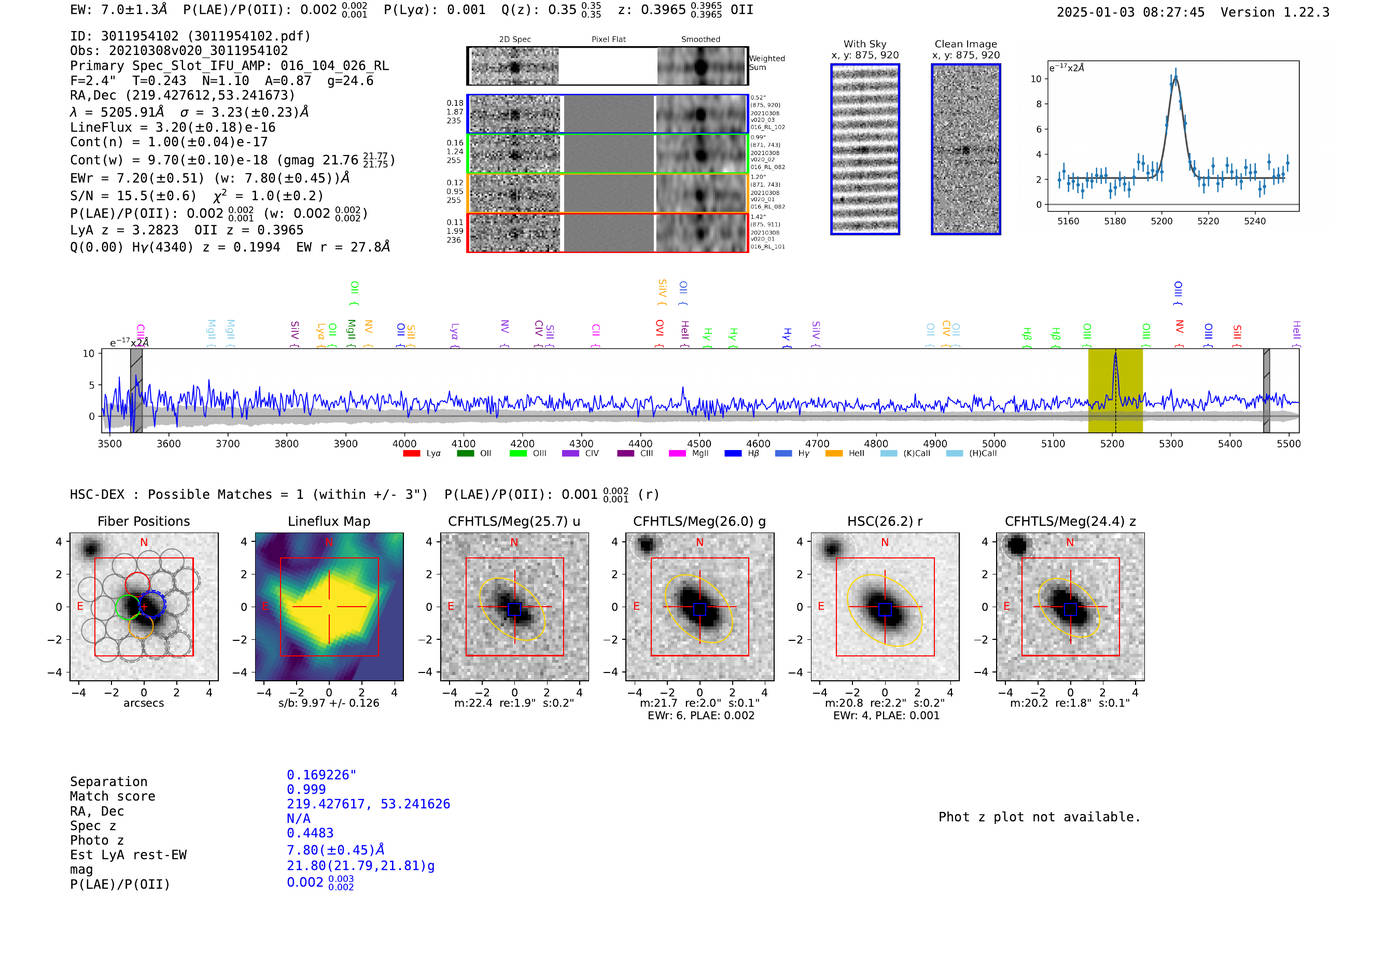Click the (K)Call light blue legend swatch
The image size is (1400, 953).
(x=889, y=454)
